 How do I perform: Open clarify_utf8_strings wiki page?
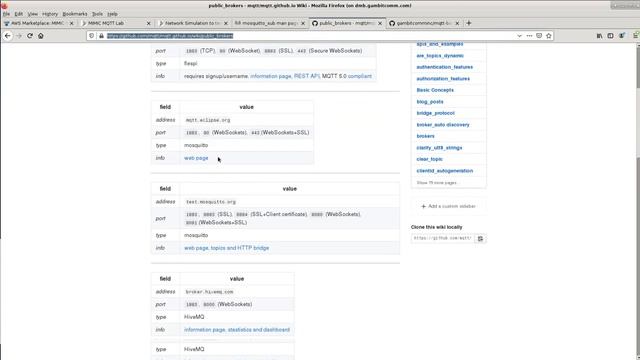pyautogui.click(x=439, y=148)
